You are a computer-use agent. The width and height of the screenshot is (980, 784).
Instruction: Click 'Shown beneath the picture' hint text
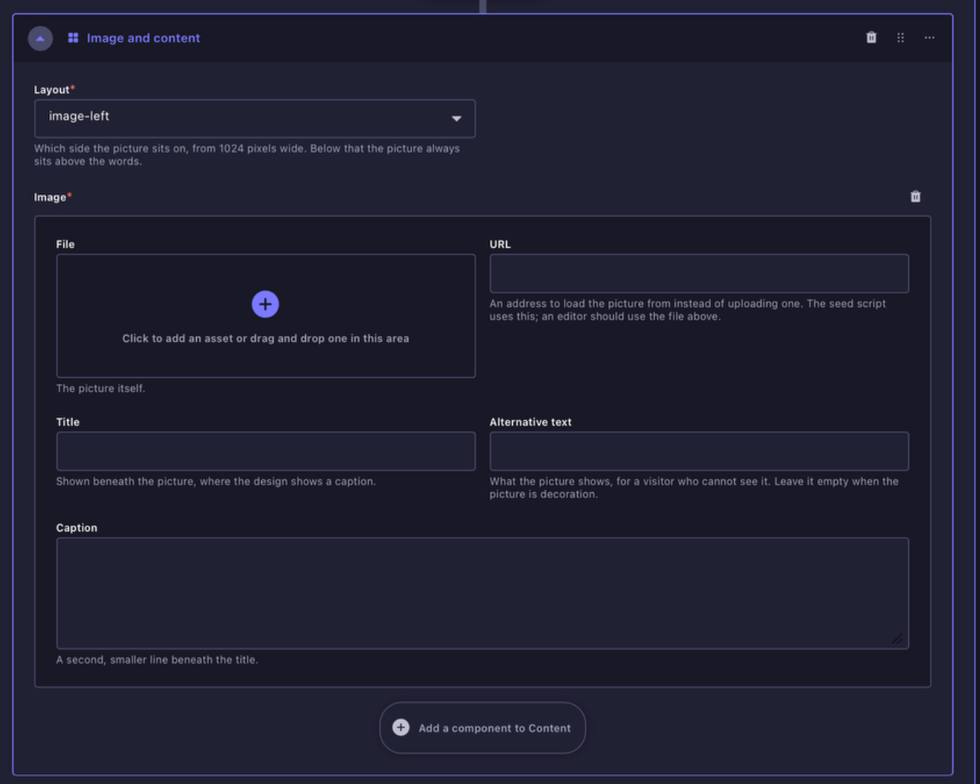[216, 481]
